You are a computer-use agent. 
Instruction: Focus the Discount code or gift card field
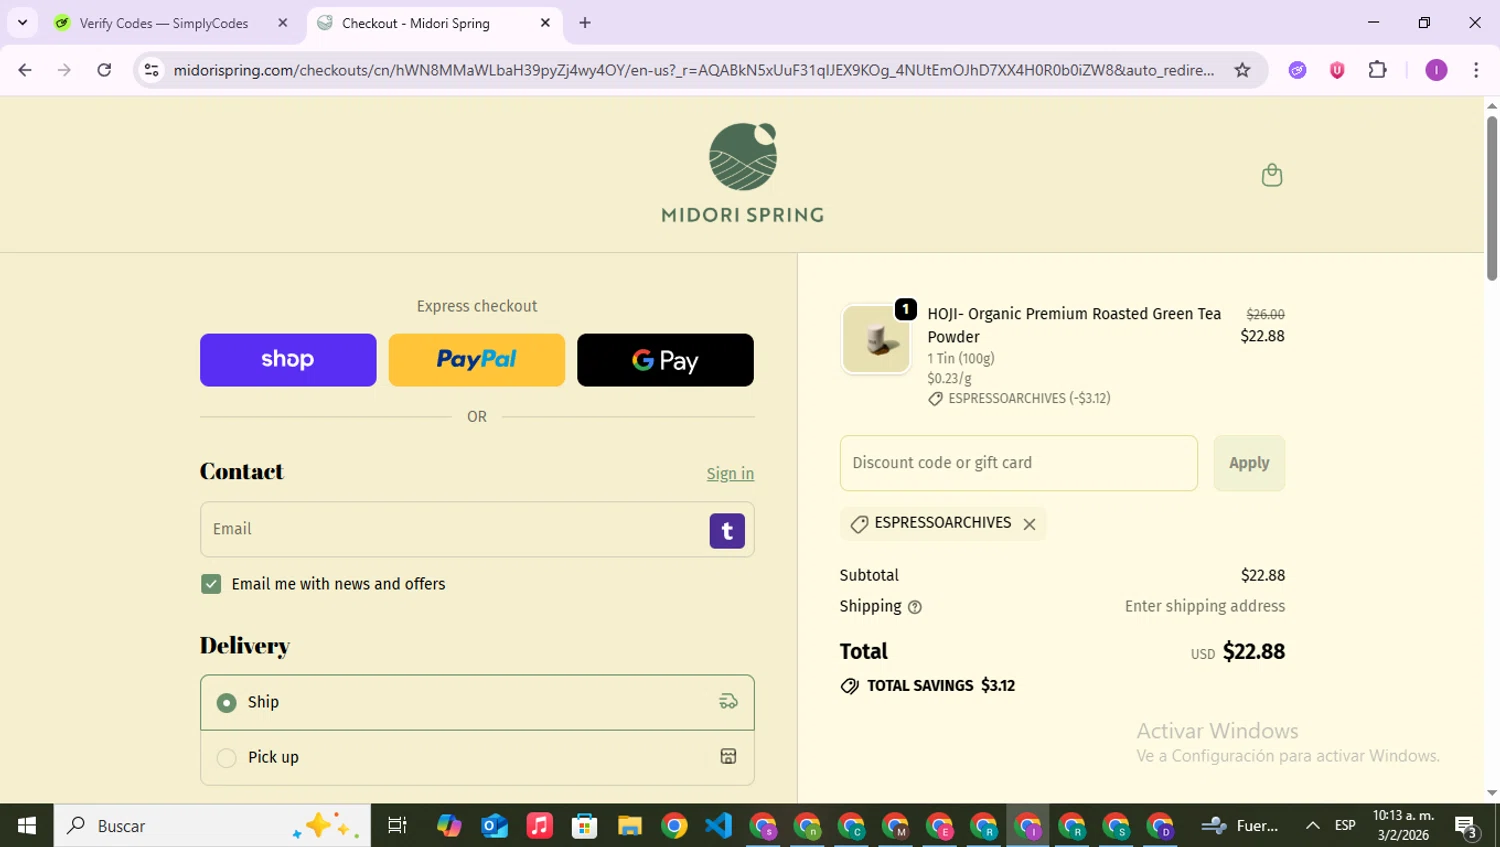click(x=1018, y=463)
